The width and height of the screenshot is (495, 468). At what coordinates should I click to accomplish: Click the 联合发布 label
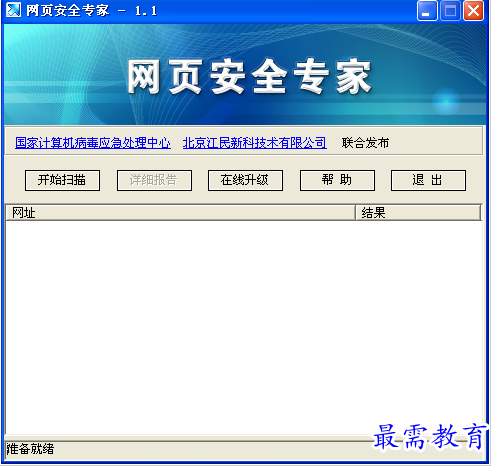[x=365, y=143]
